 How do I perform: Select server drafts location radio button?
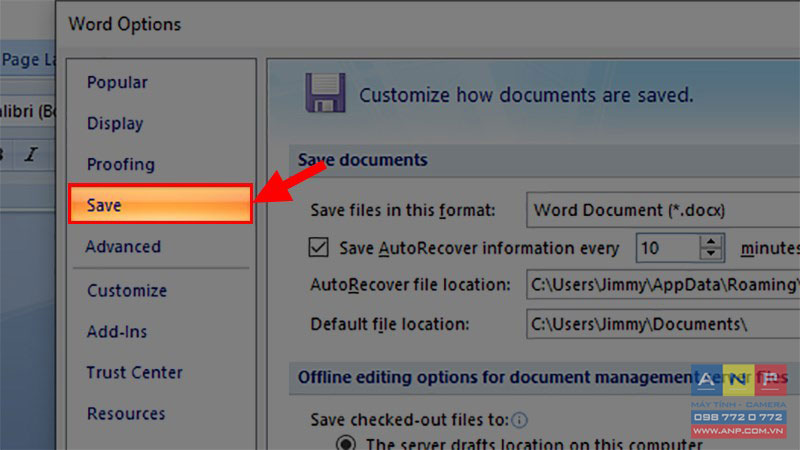point(346,443)
